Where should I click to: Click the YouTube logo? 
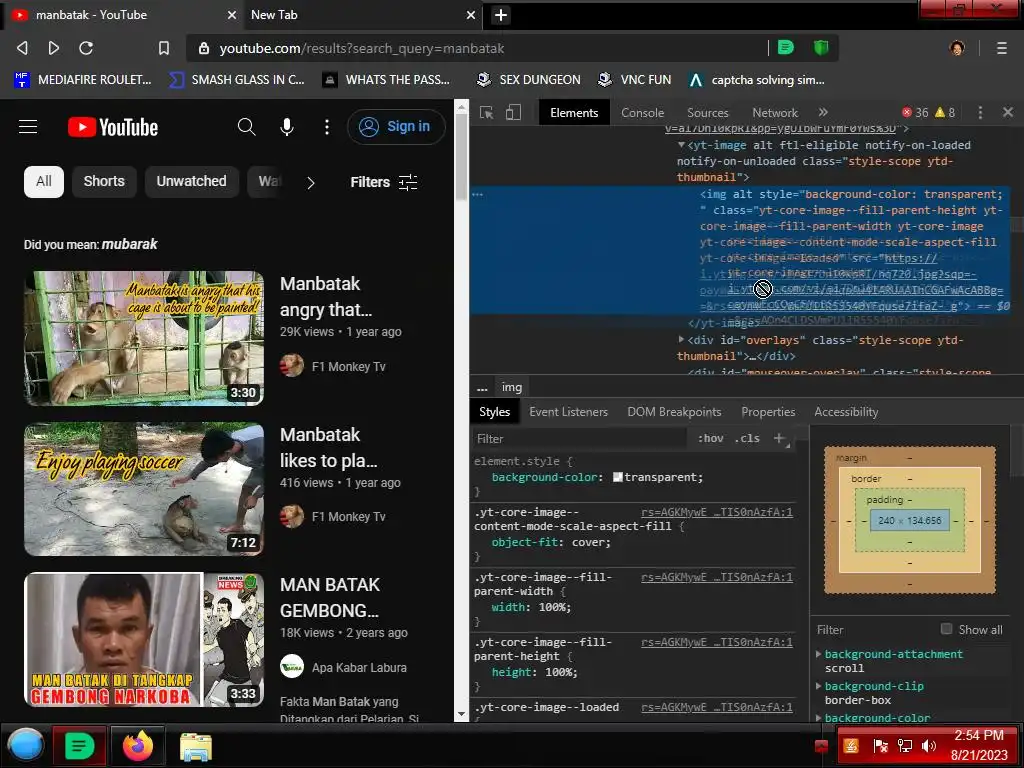[x=113, y=127]
